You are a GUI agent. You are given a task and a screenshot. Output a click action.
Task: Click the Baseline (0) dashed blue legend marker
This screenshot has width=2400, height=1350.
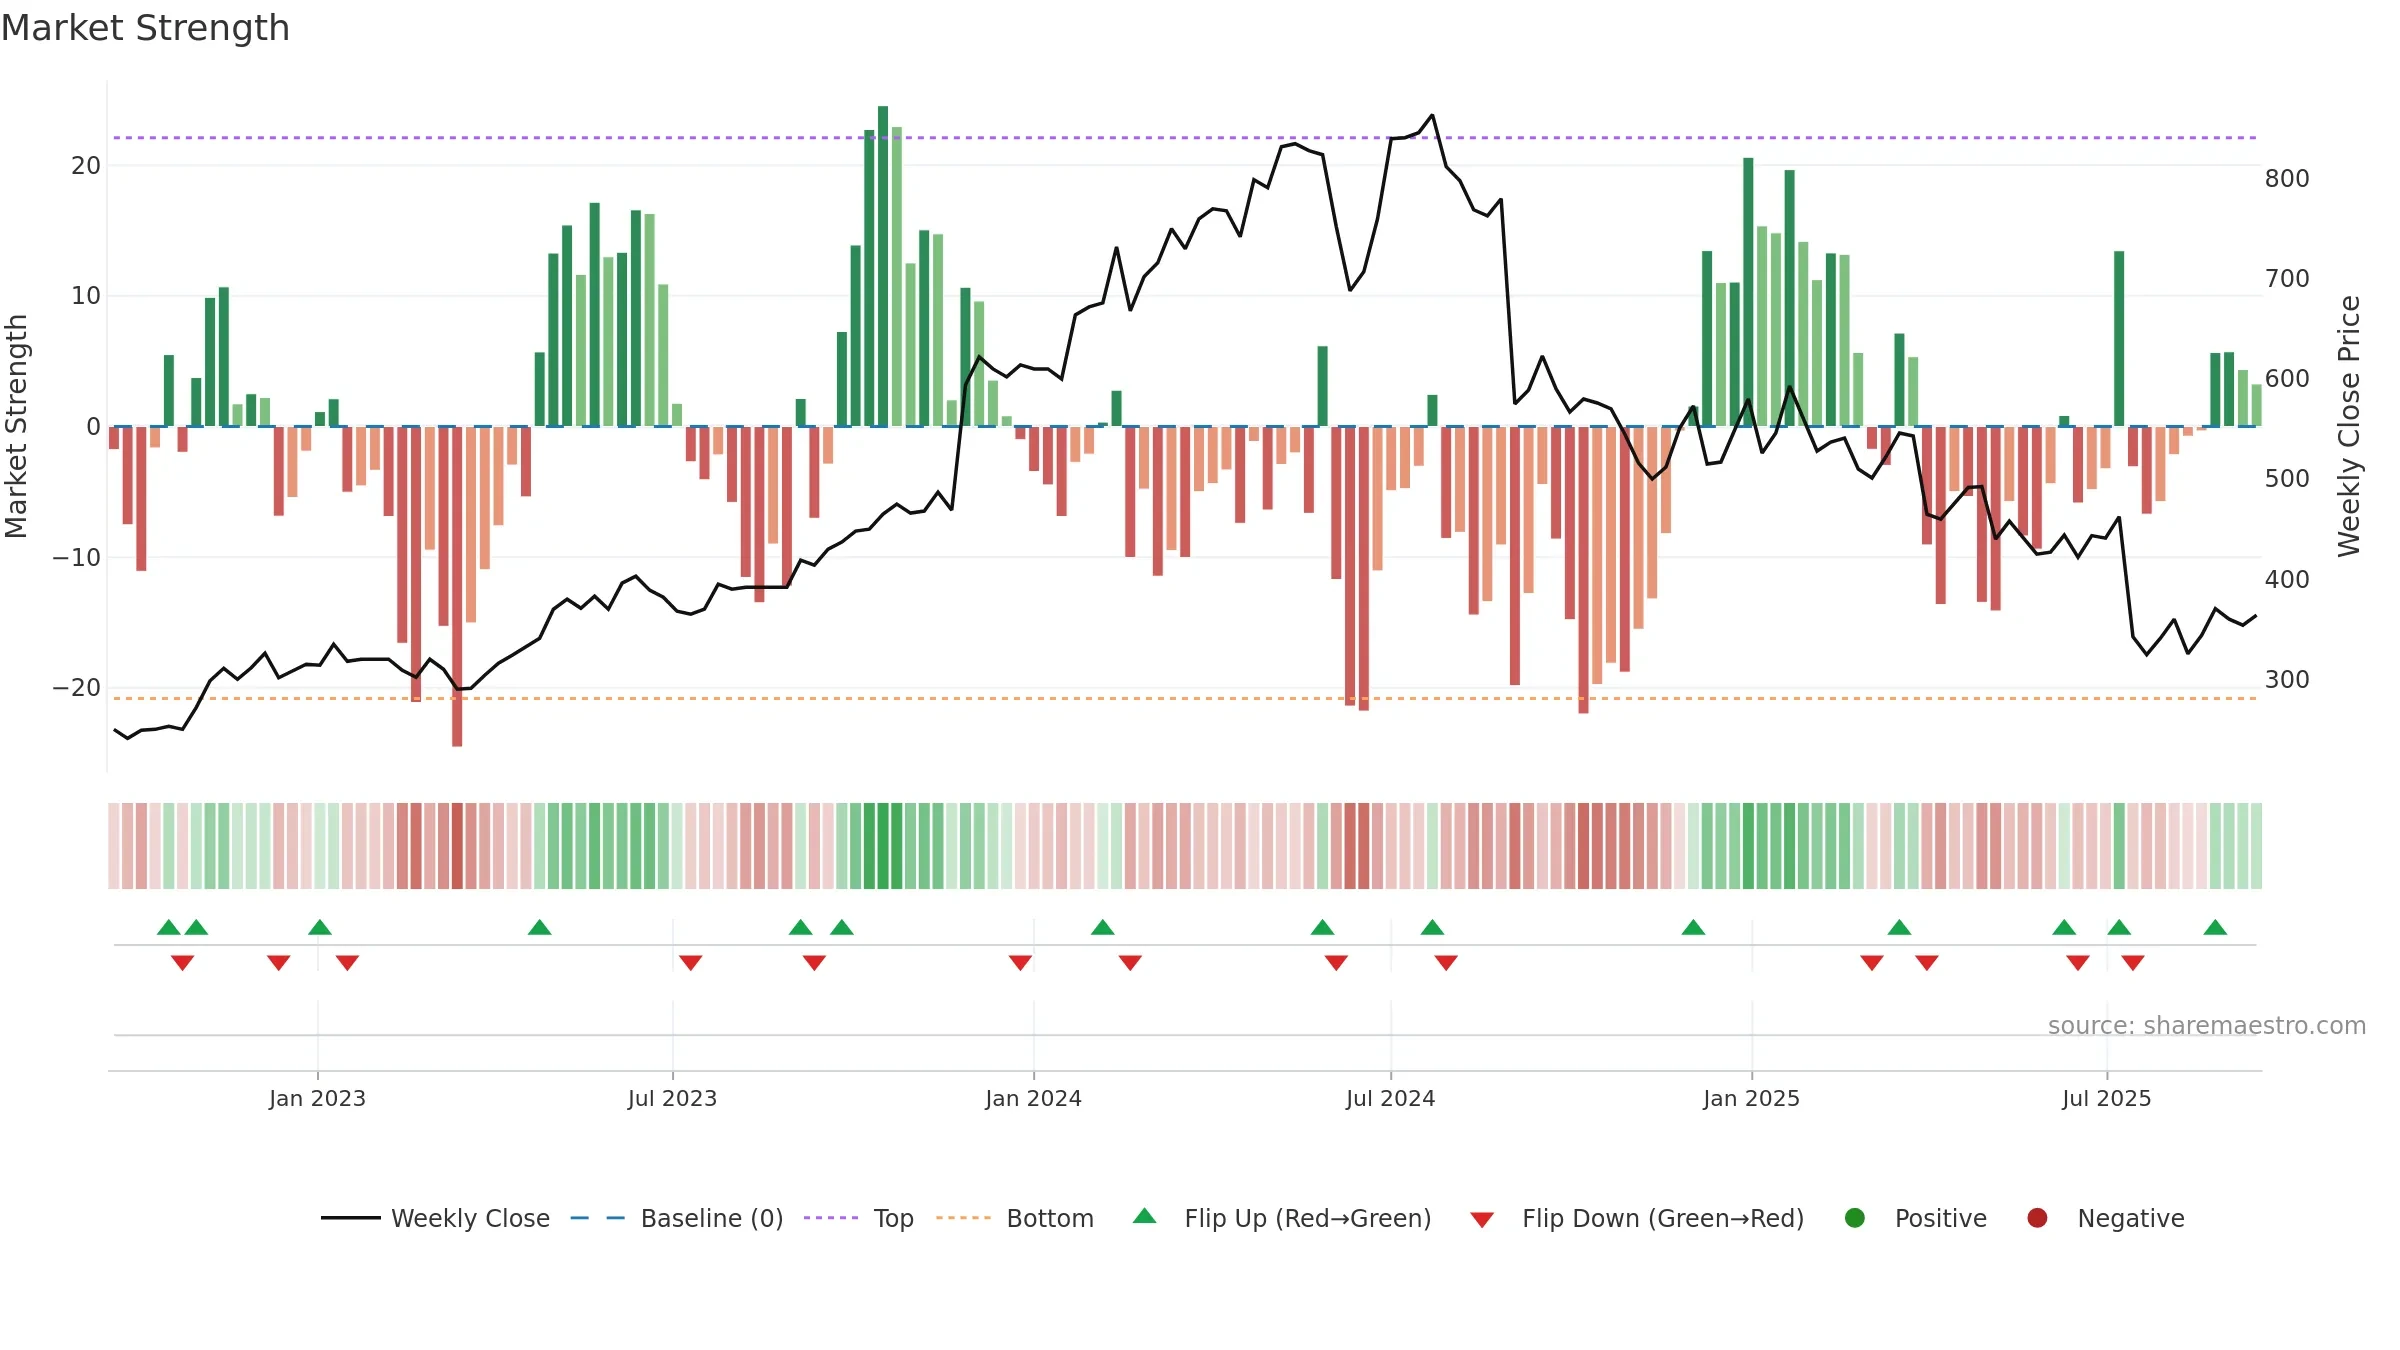(597, 1218)
